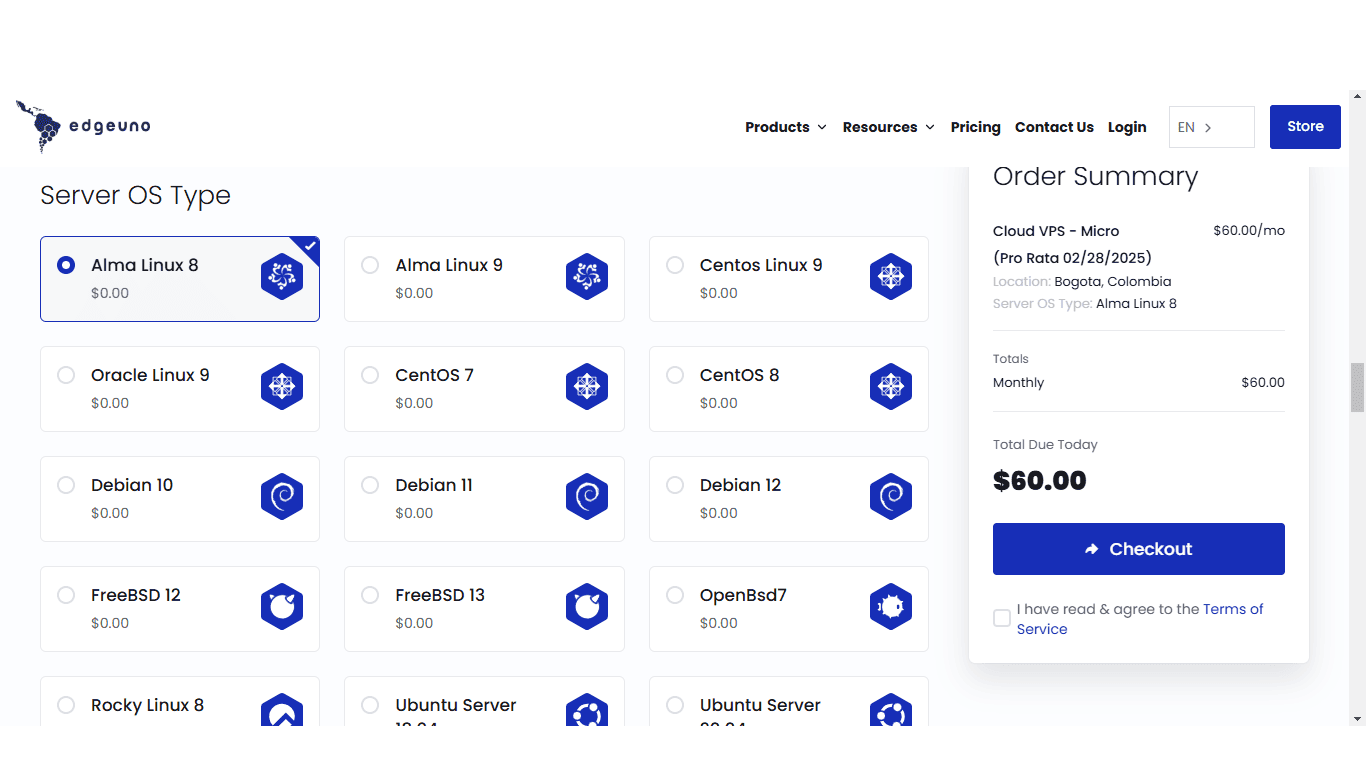Click the FreeBSD 12 daemon icon
This screenshot has width=1366, height=768.
[x=282, y=607]
